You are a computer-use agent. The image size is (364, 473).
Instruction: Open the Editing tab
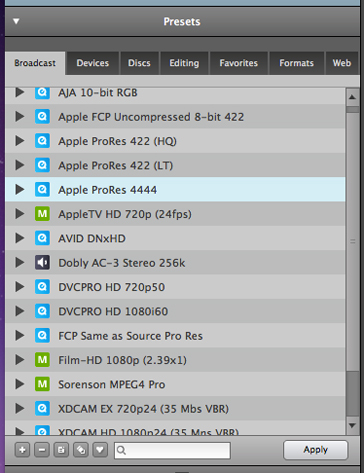[x=184, y=63]
